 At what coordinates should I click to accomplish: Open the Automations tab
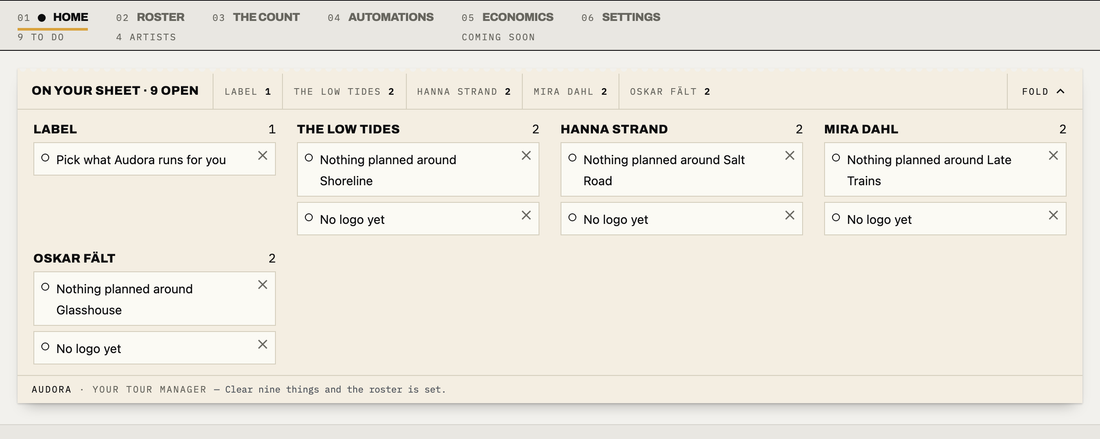click(380, 18)
